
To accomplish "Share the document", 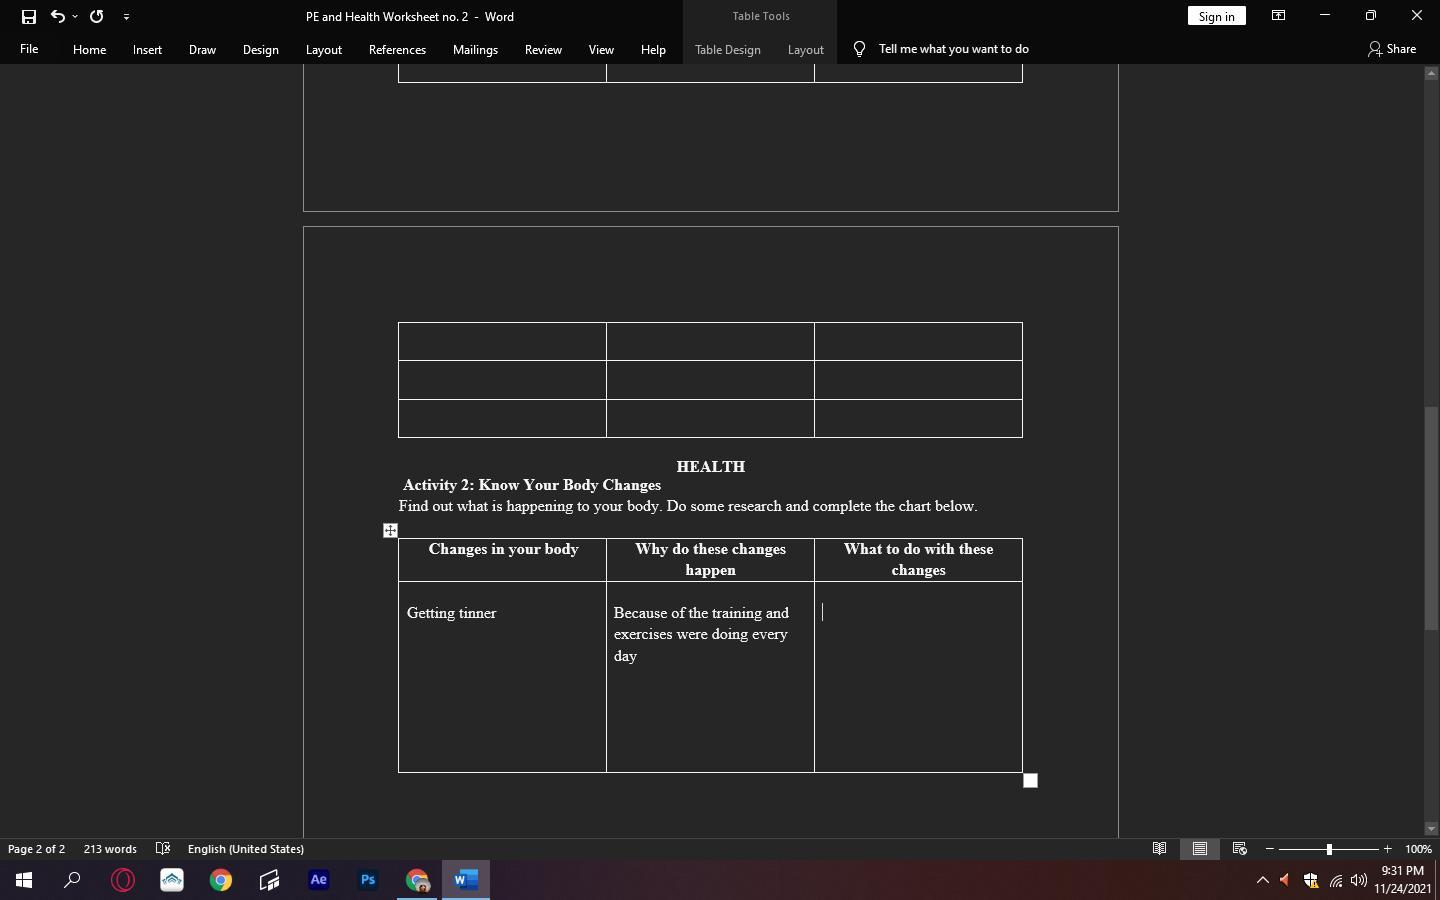I will (1392, 49).
